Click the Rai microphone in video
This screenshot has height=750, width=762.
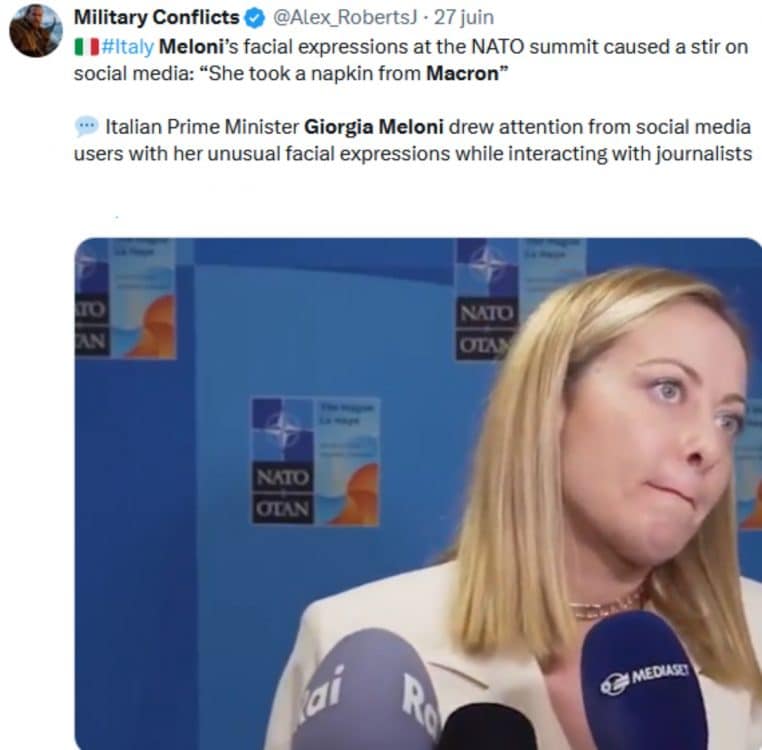[367, 690]
